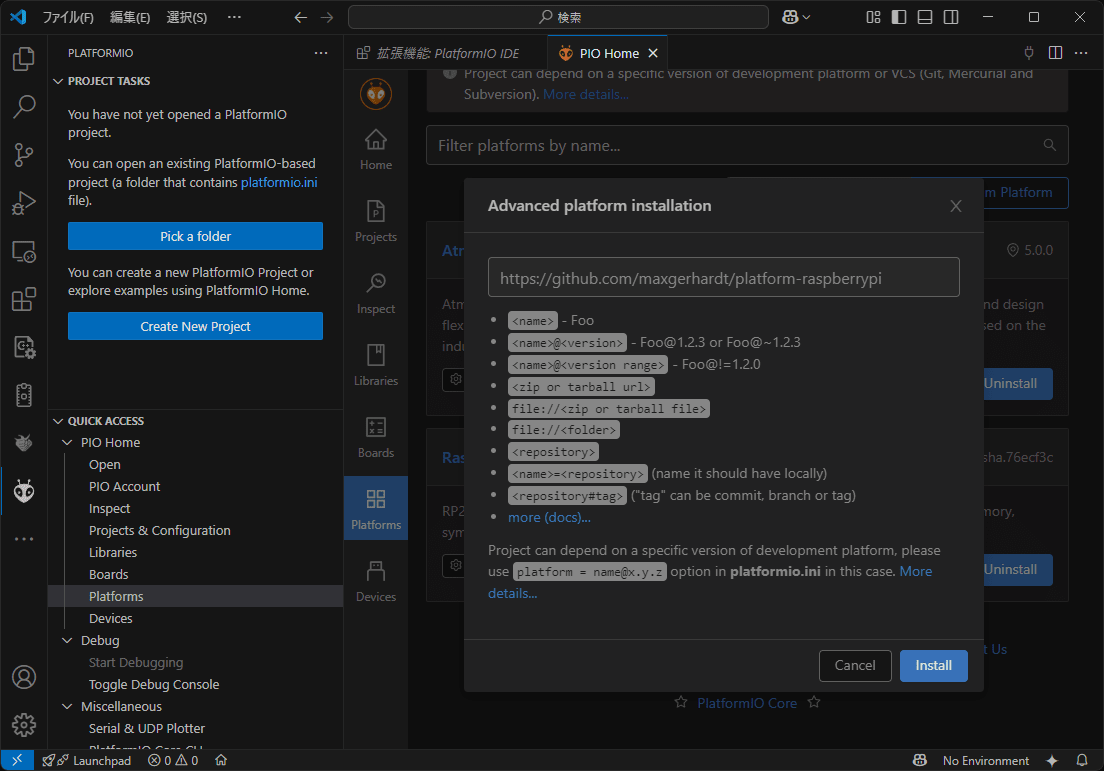Image resolution: width=1104 pixels, height=771 pixels.
Task: Open the ファイル(F) menu
Action: [x=68, y=17]
